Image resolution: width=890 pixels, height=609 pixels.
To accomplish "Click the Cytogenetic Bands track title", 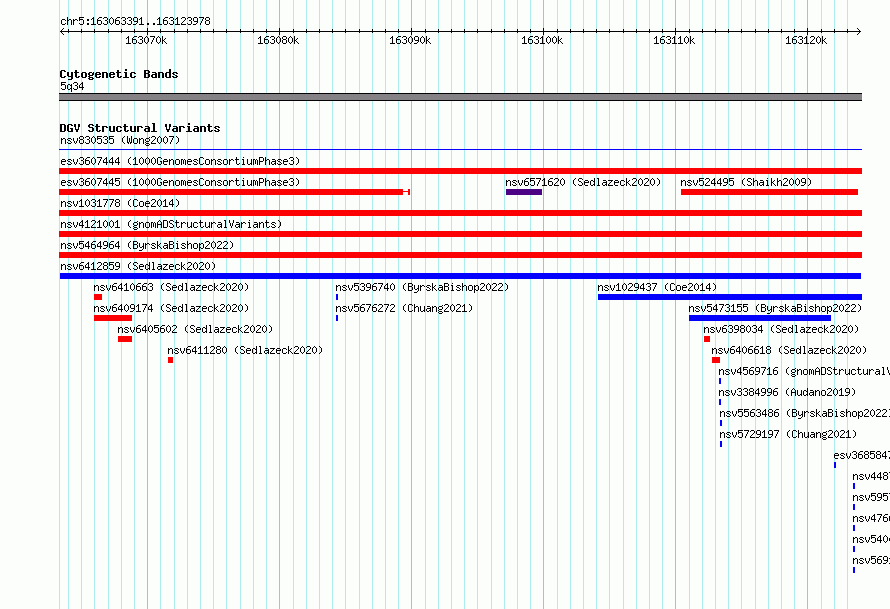I will 119,74.
